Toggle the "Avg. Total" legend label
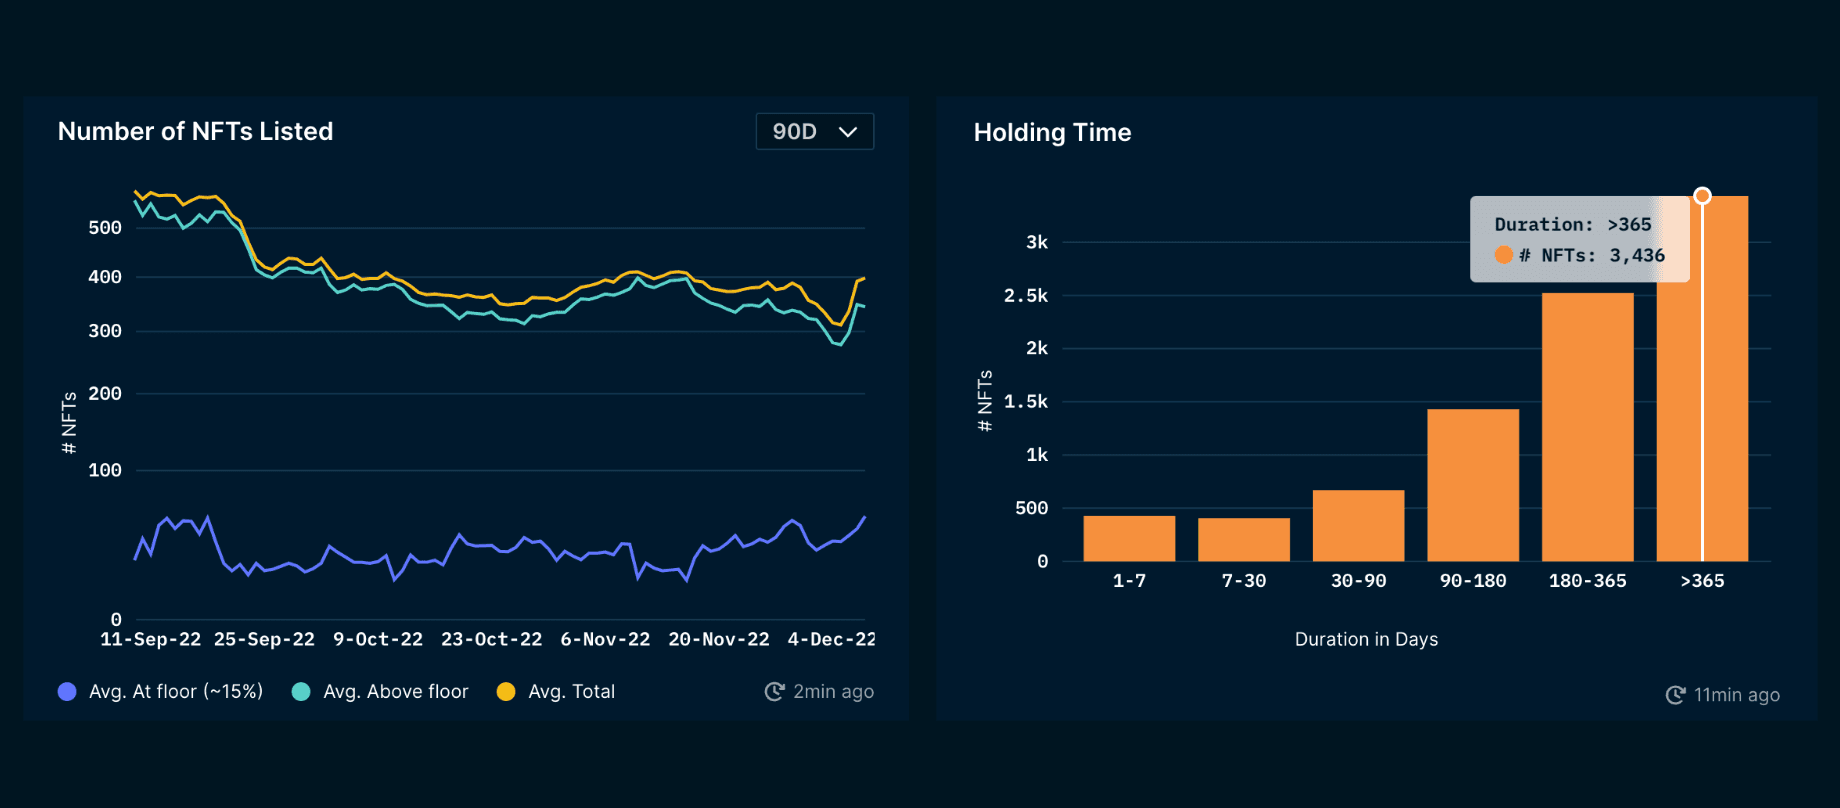The width and height of the screenshot is (1840, 808). 571,691
